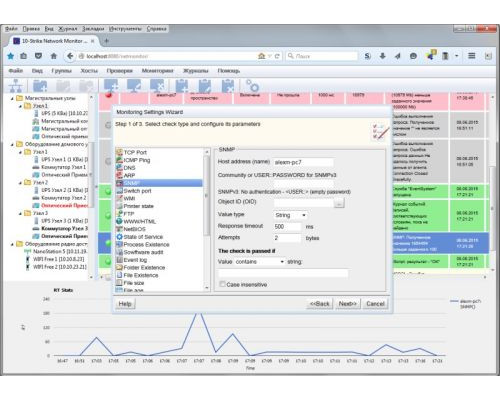Open the network map view icon
500x400 pixels.
coord(16,86)
